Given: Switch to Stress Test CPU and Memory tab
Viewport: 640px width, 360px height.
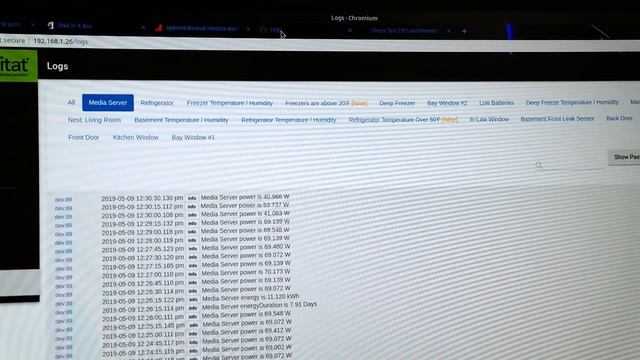Looking at the screenshot, I should [x=404, y=31].
